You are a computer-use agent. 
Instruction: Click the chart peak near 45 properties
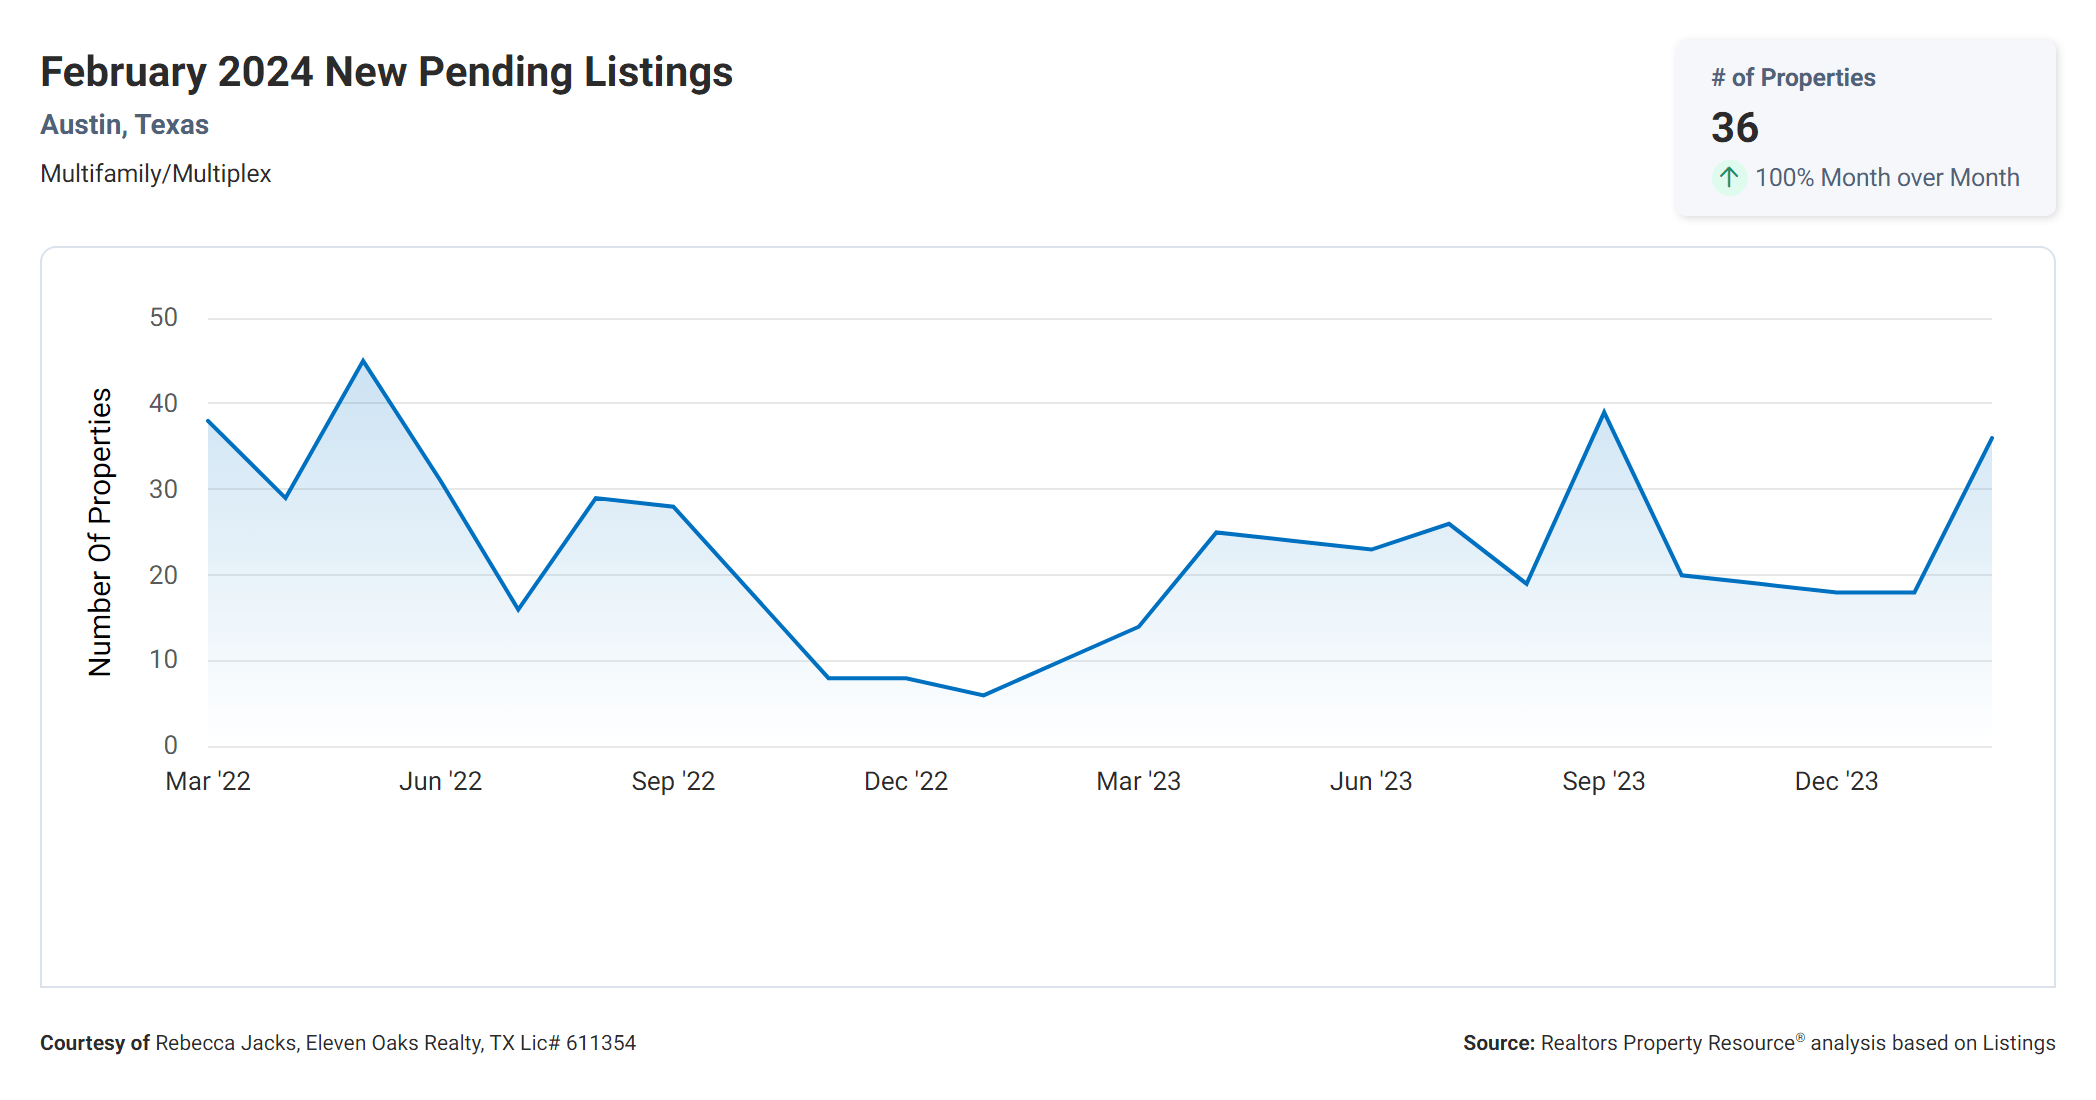tap(363, 361)
